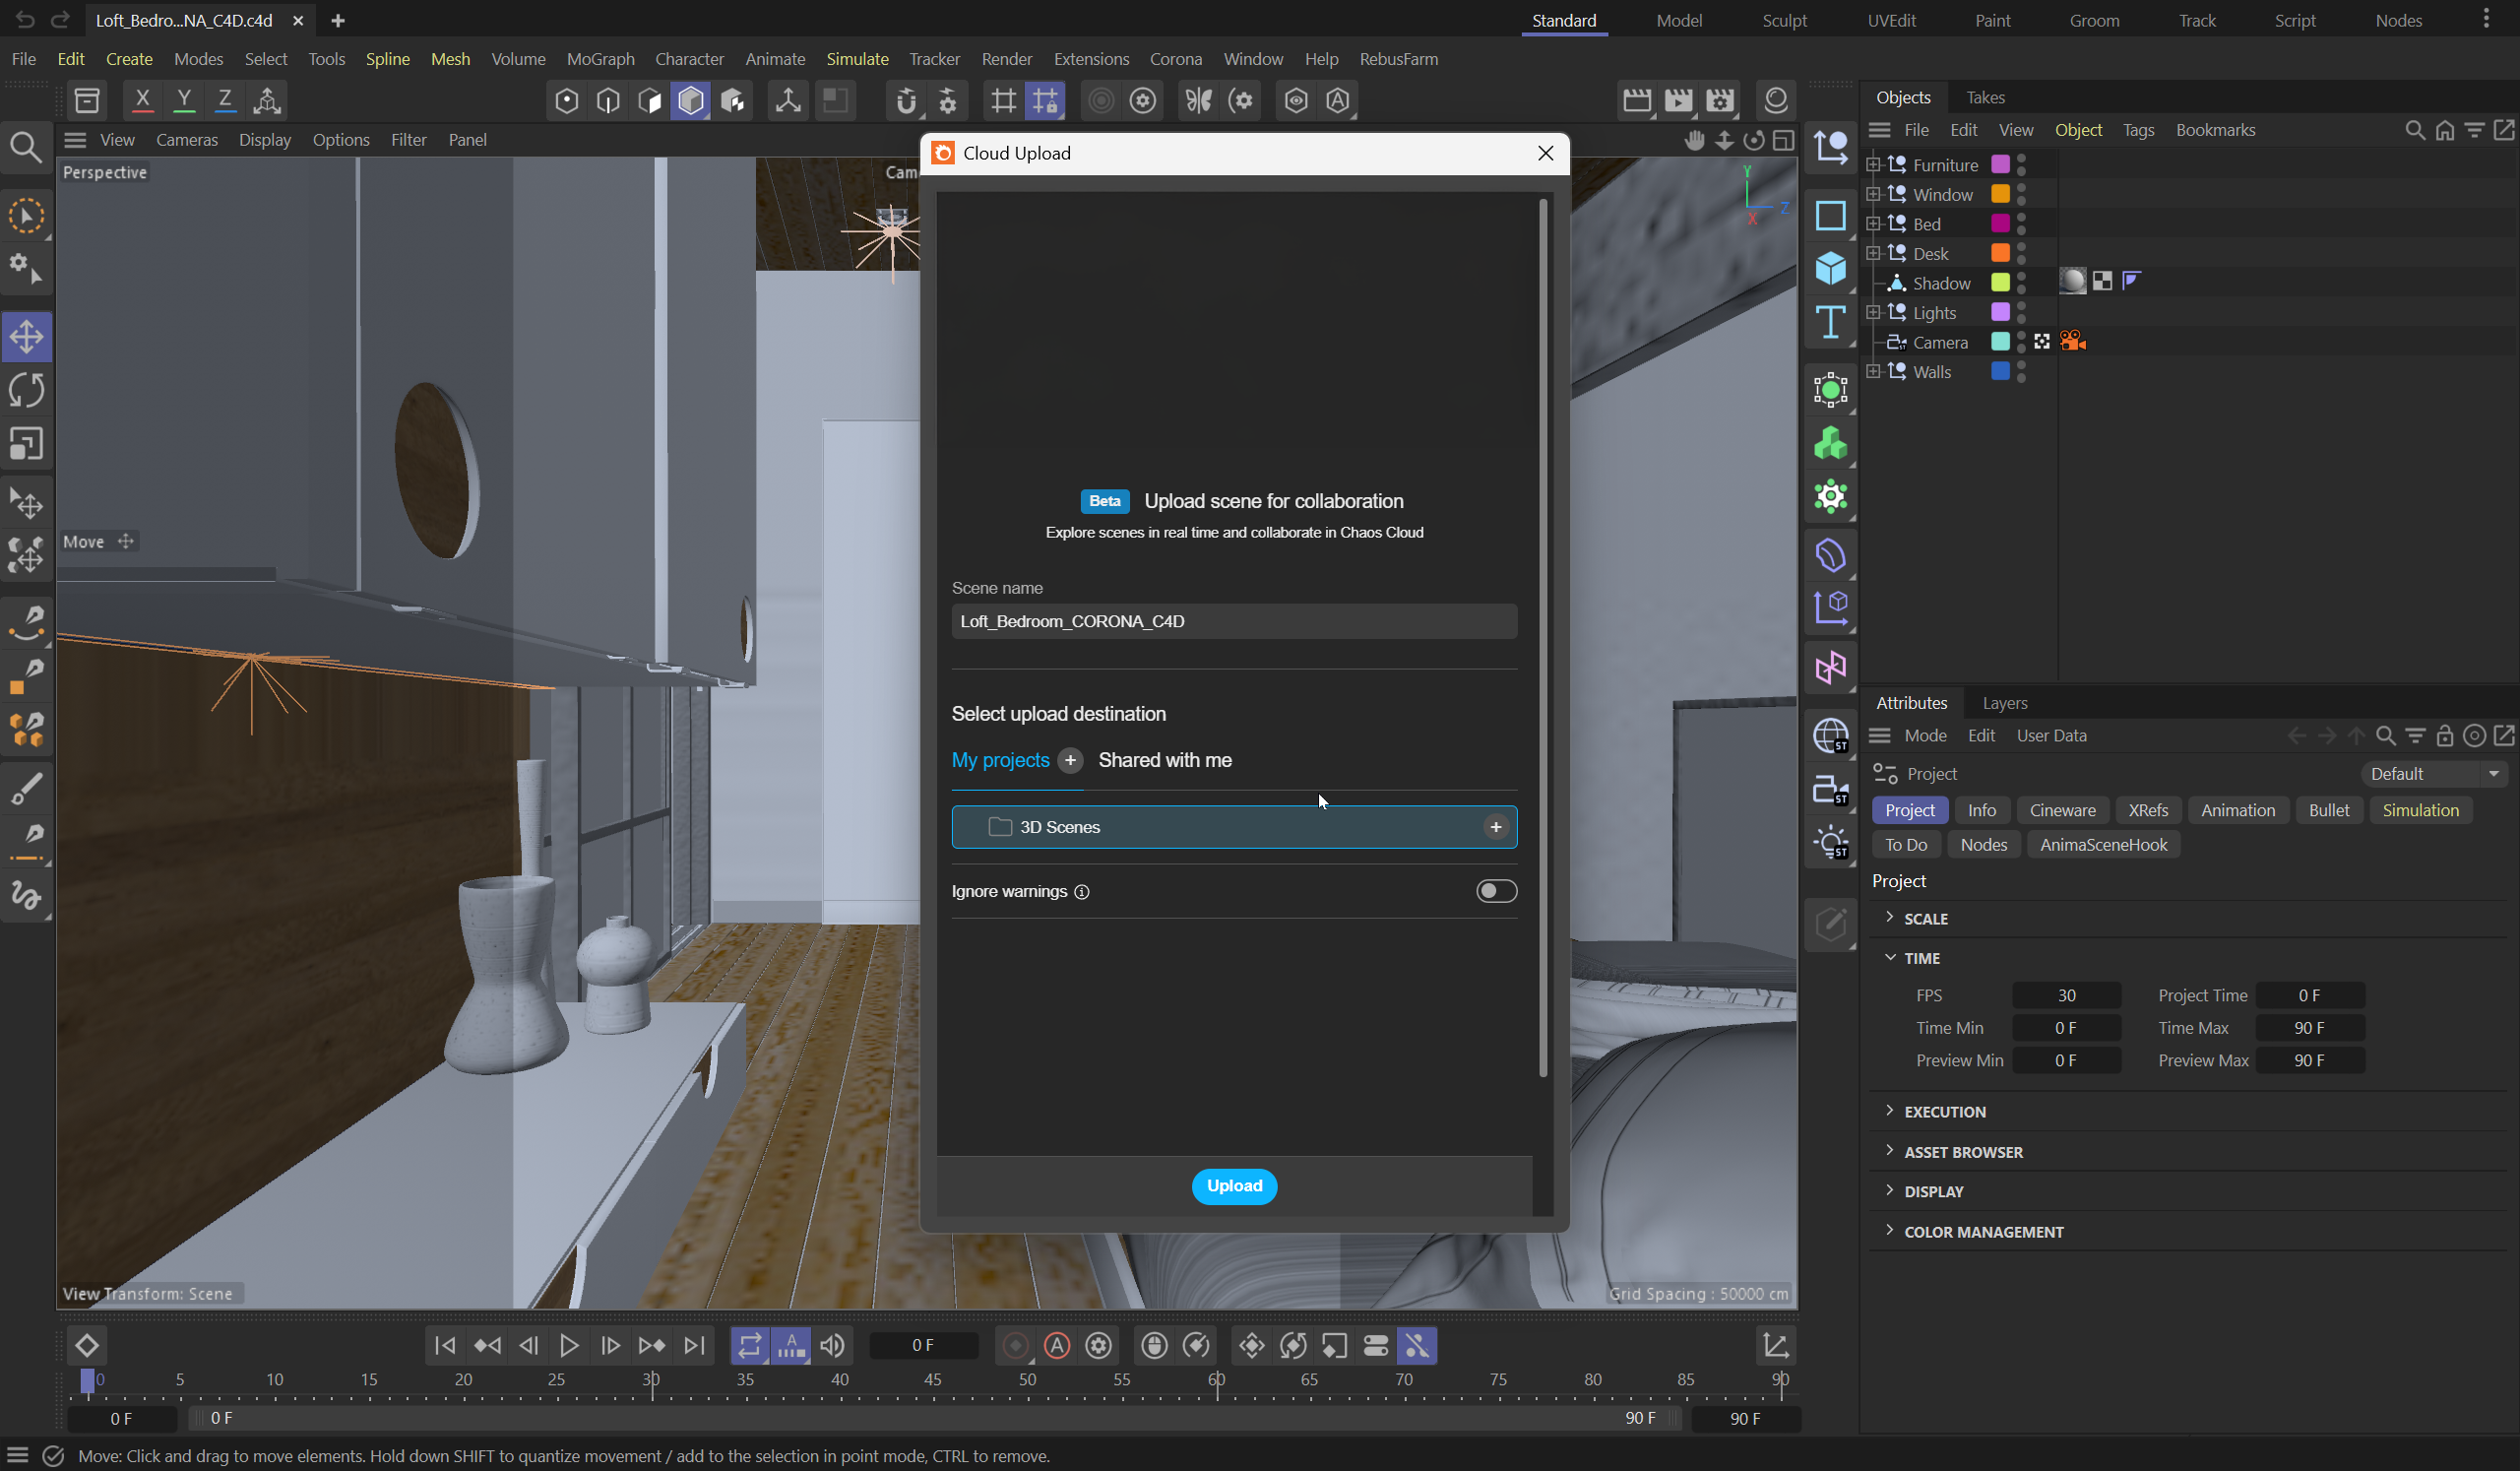Image resolution: width=2520 pixels, height=1471 pixels.
Task: Switch to the Sculpt layout tab
Action: coord(1784,20)
